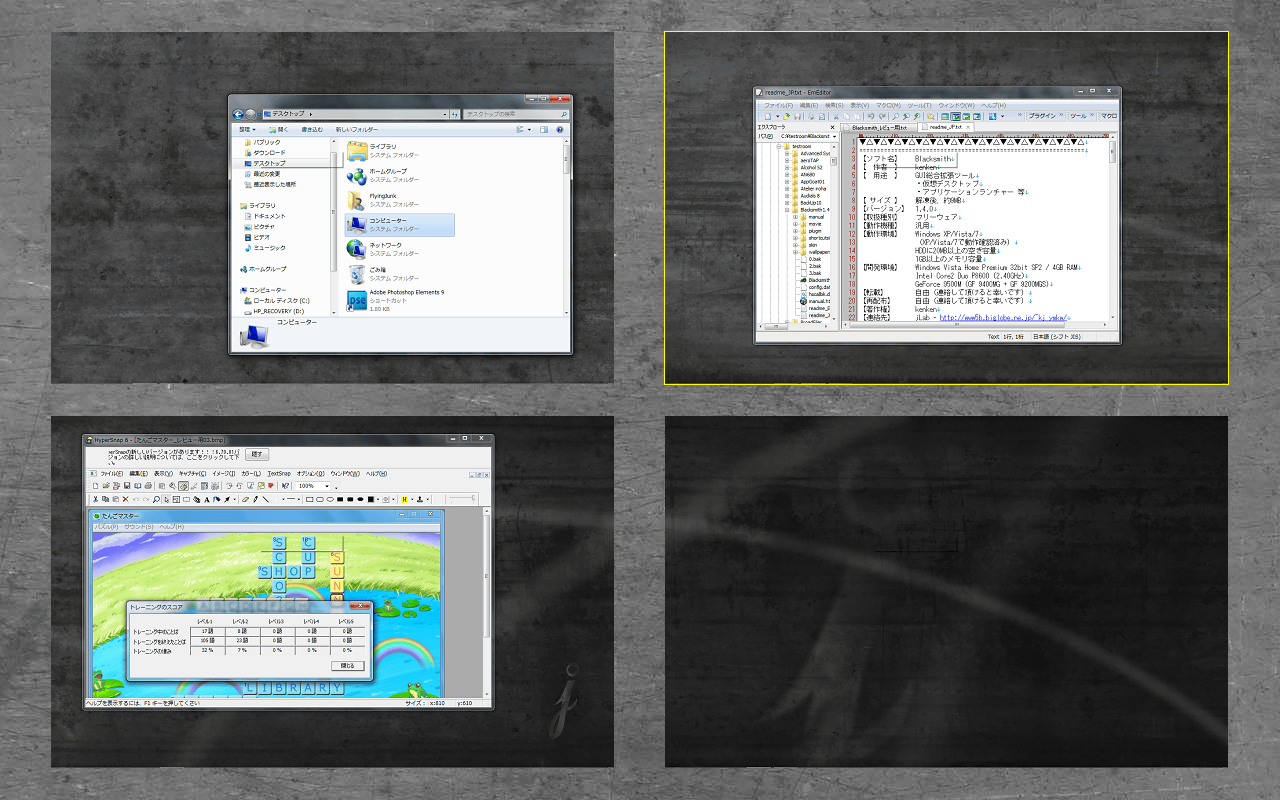
Task: Click the New file icon in EmEditor
Action: click(767, 116)
